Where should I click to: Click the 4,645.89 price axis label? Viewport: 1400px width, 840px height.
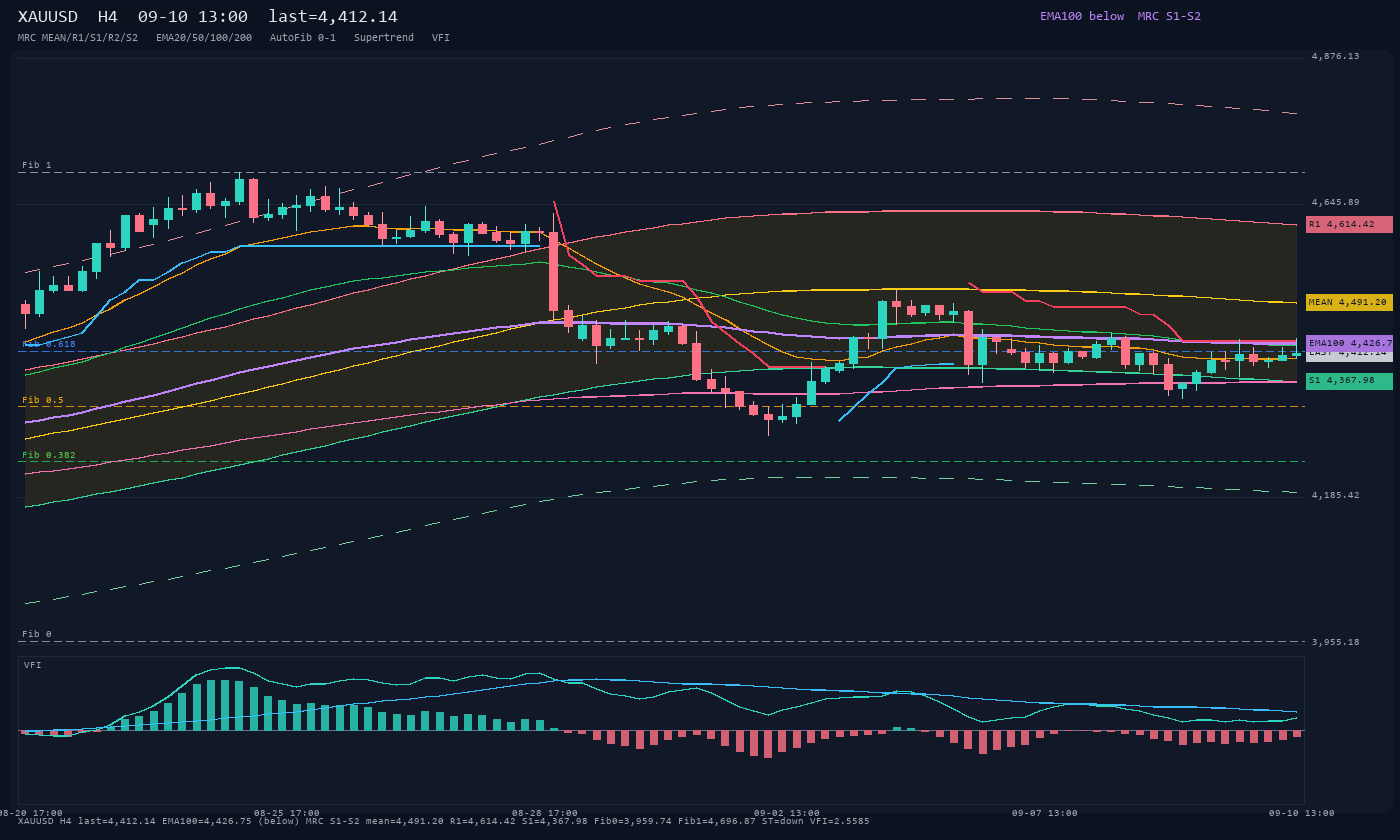(1335, 203)
